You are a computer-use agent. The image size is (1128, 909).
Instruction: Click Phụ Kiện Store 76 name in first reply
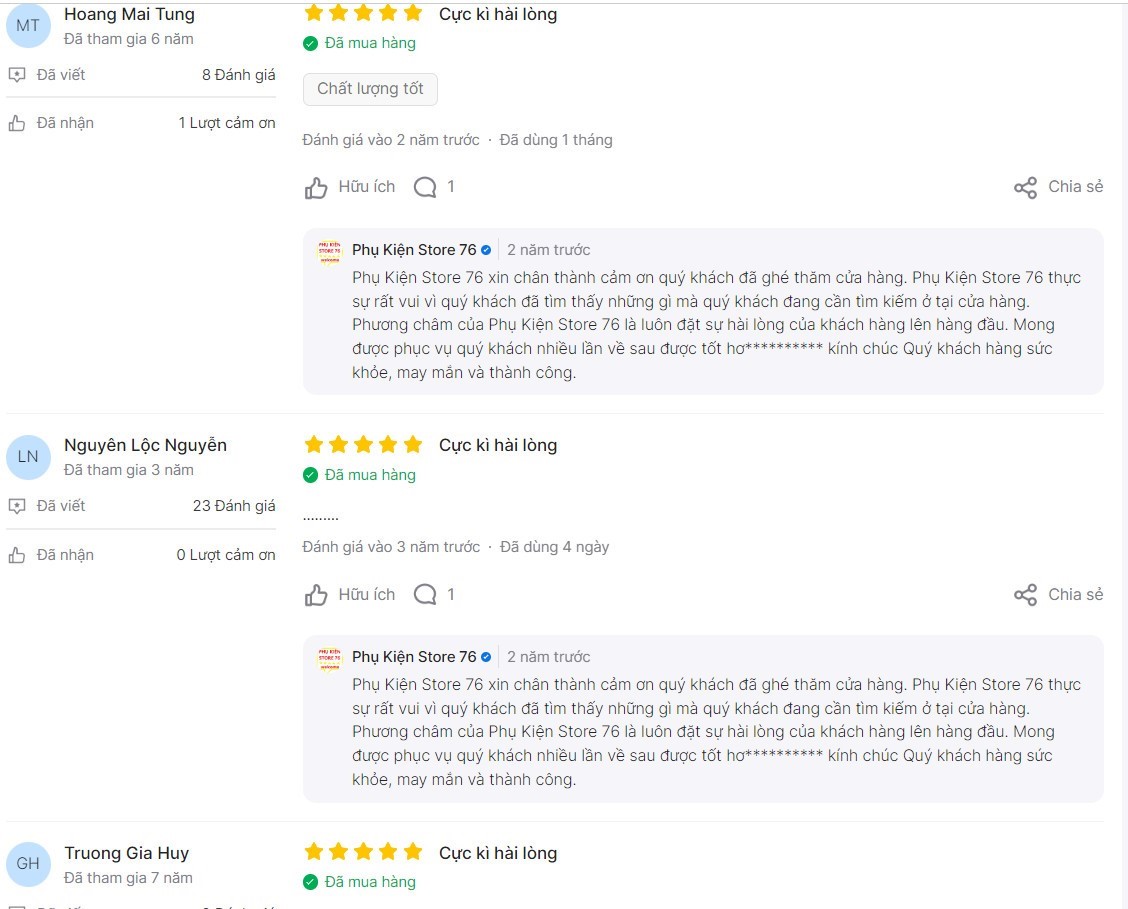[x=414, y=250]
